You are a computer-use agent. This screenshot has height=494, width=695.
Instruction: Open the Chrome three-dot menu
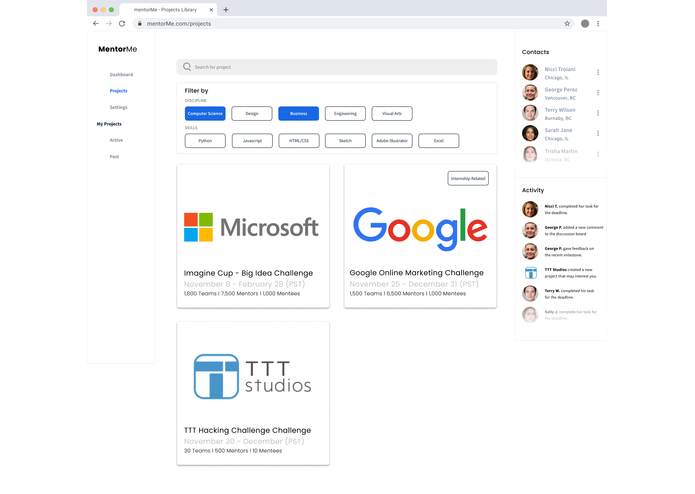click(598, 23)
